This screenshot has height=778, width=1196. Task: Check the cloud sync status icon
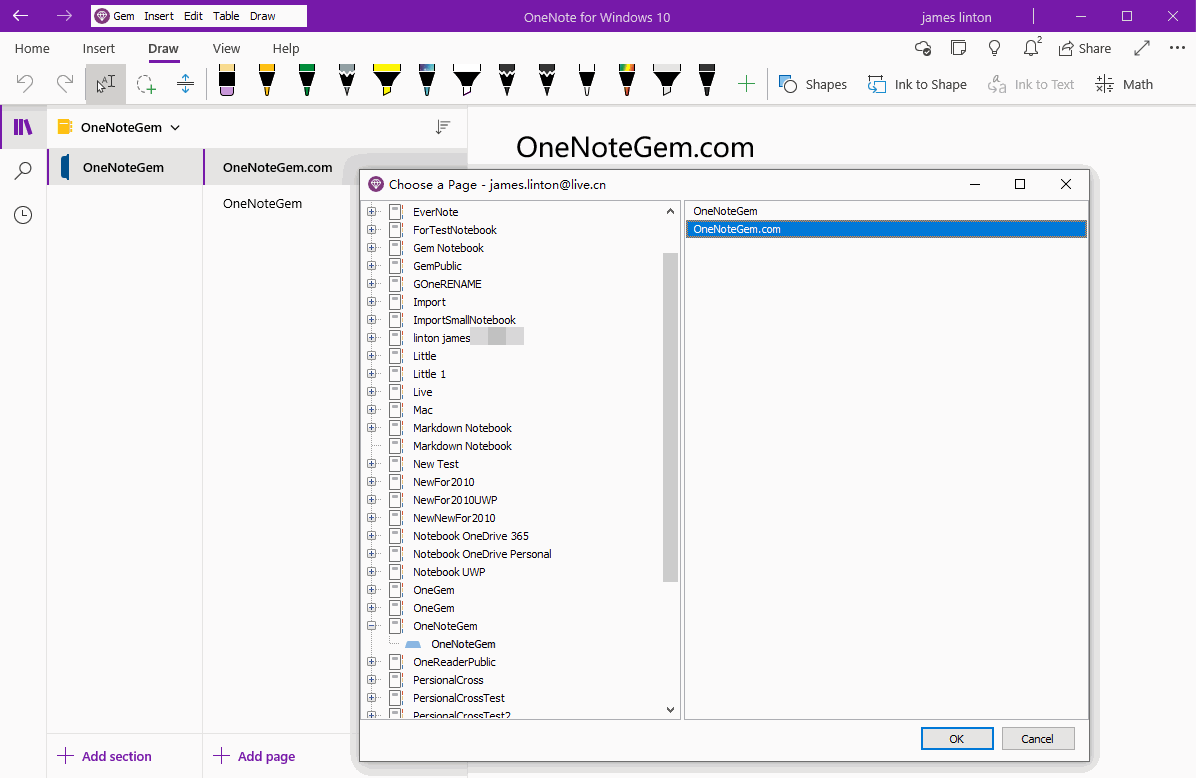click(922, 48)
